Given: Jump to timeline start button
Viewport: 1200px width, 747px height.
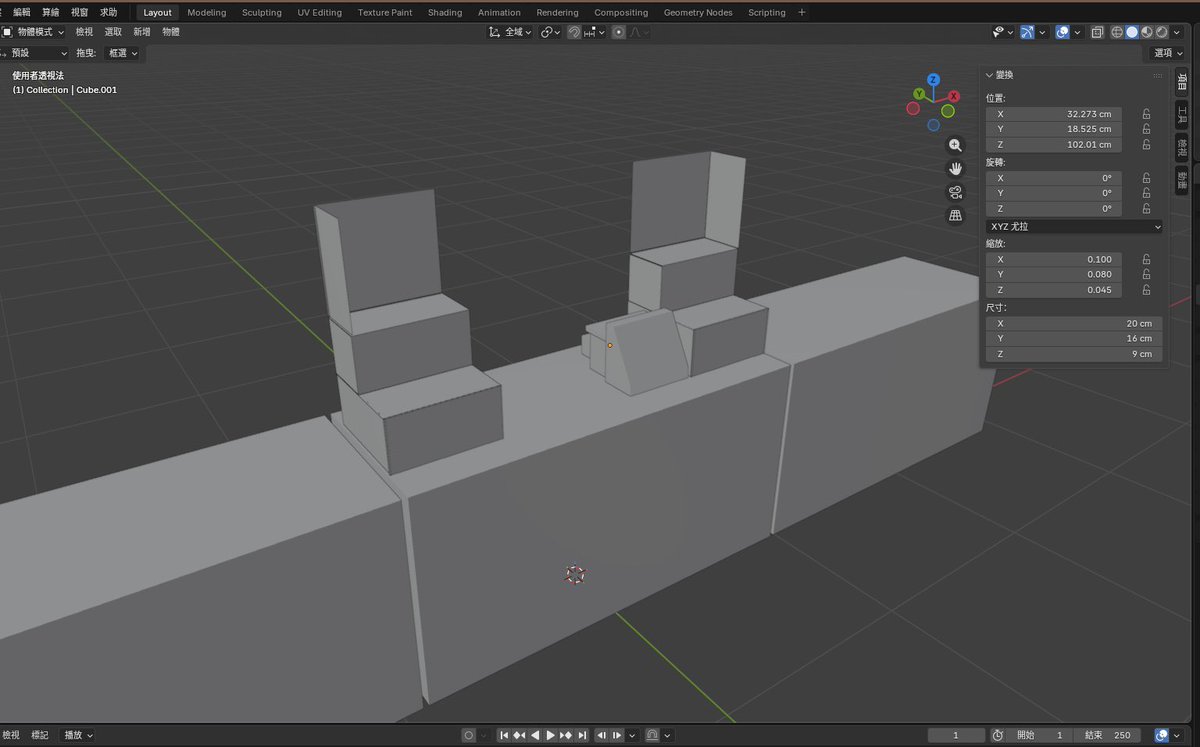Looking at the screenshot, I should click(x=505, y=735).
